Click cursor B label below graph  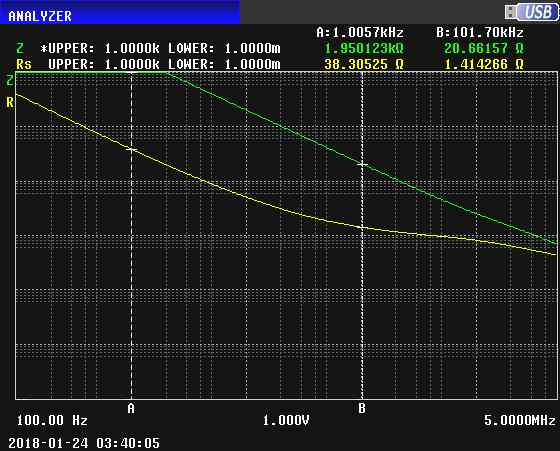pos(362,408)
